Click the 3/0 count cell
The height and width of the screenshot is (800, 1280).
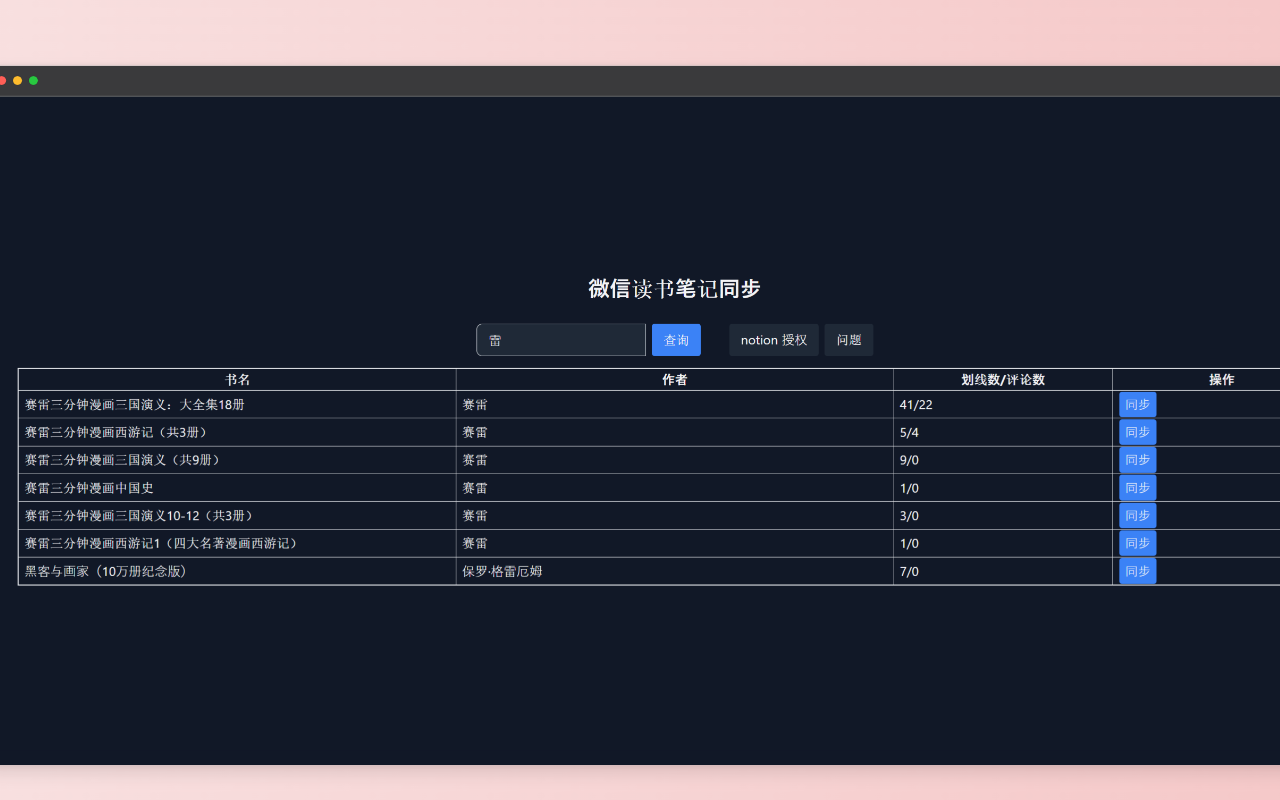[x=1003, y=516]
